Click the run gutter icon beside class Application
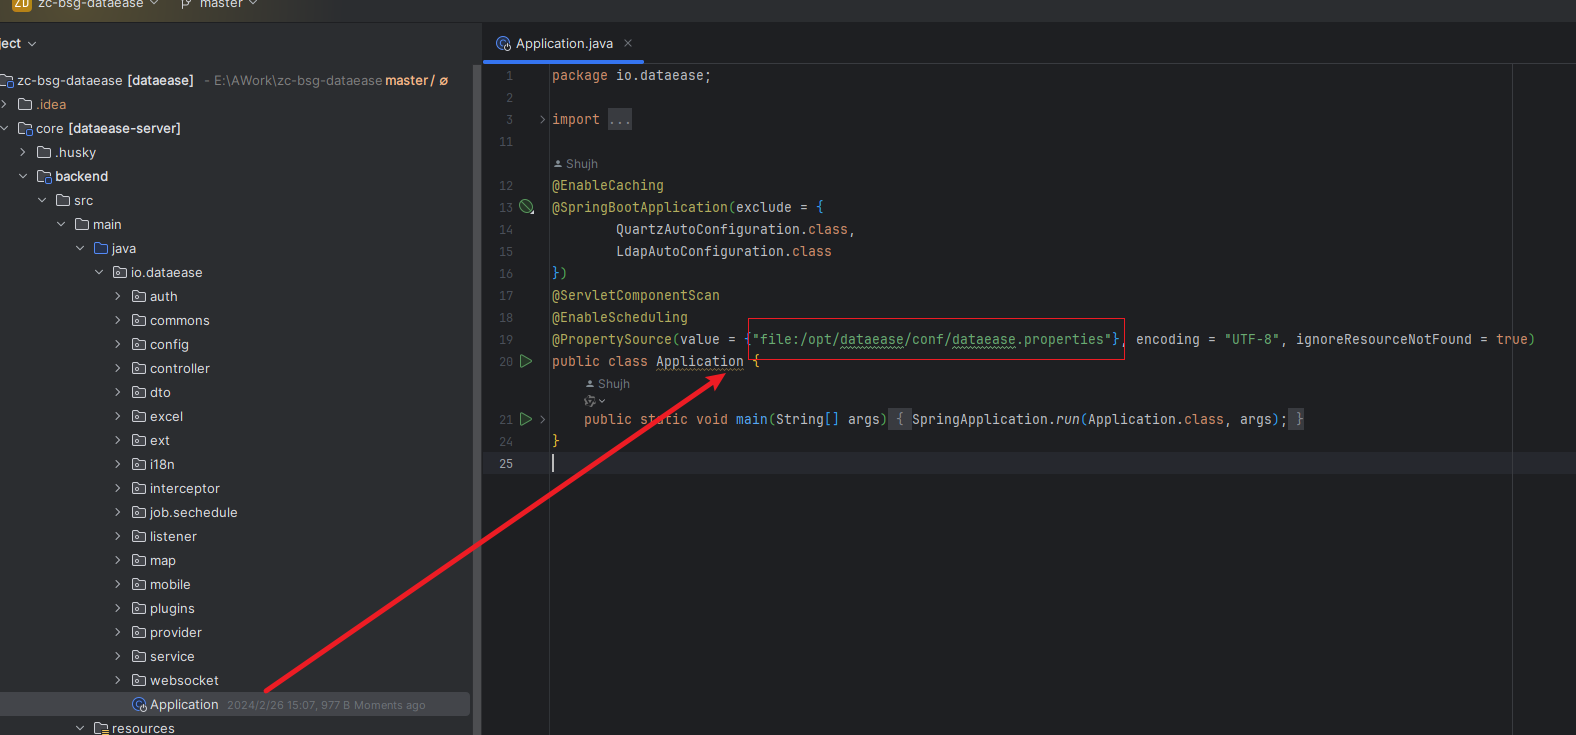 click(x=526, y=361)
